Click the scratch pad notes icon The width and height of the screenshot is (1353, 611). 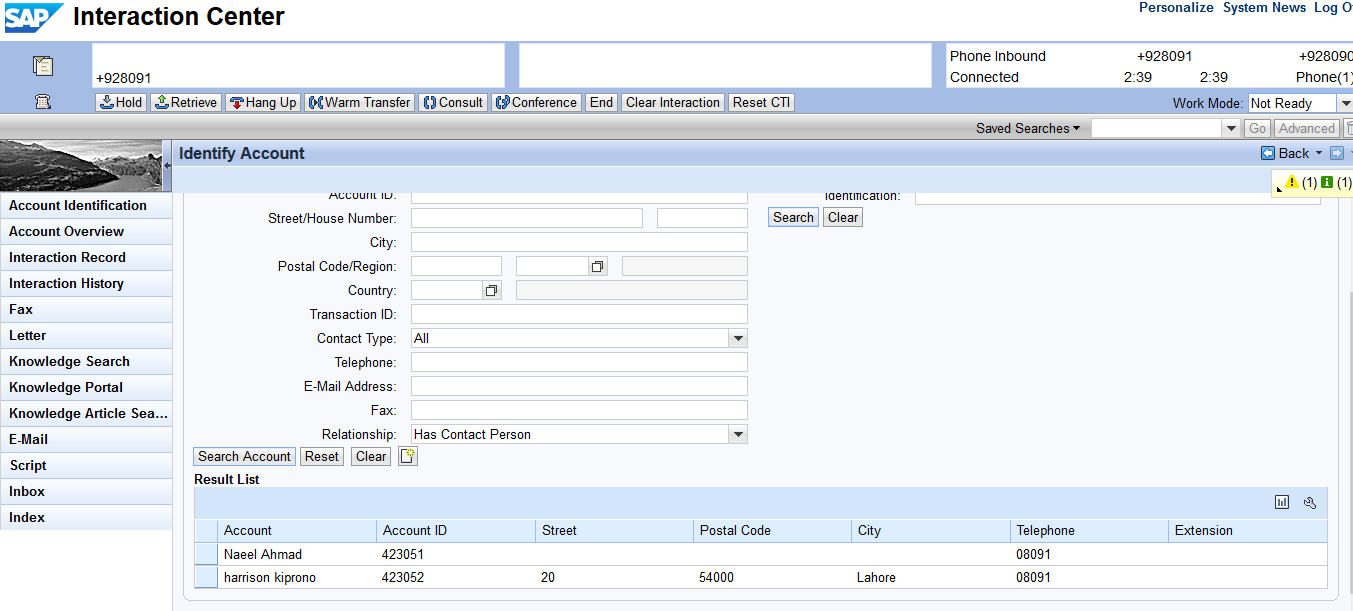[43, 66]
